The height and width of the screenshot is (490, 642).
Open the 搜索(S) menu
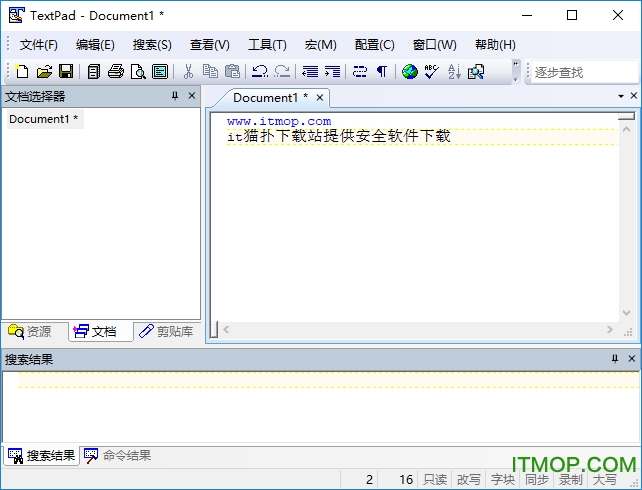tap(152, 45)
